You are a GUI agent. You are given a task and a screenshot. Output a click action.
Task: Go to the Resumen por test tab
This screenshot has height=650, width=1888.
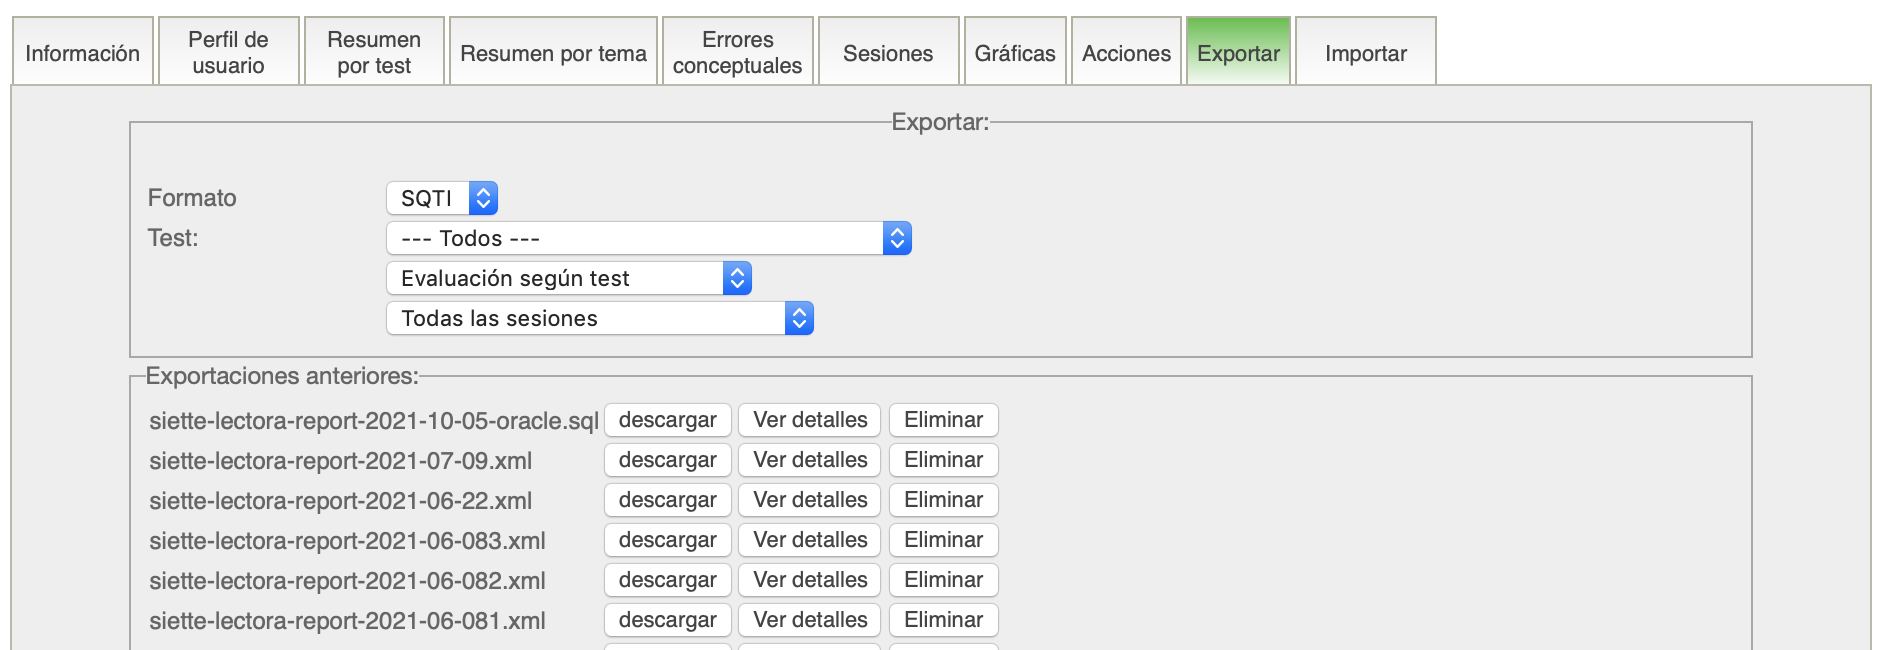click(x=374, y=53)
